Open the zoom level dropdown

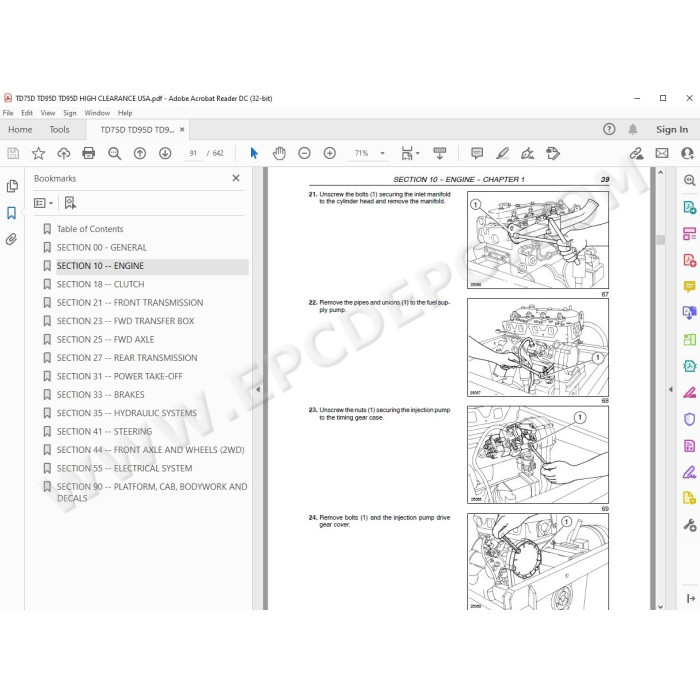(382, 154)
